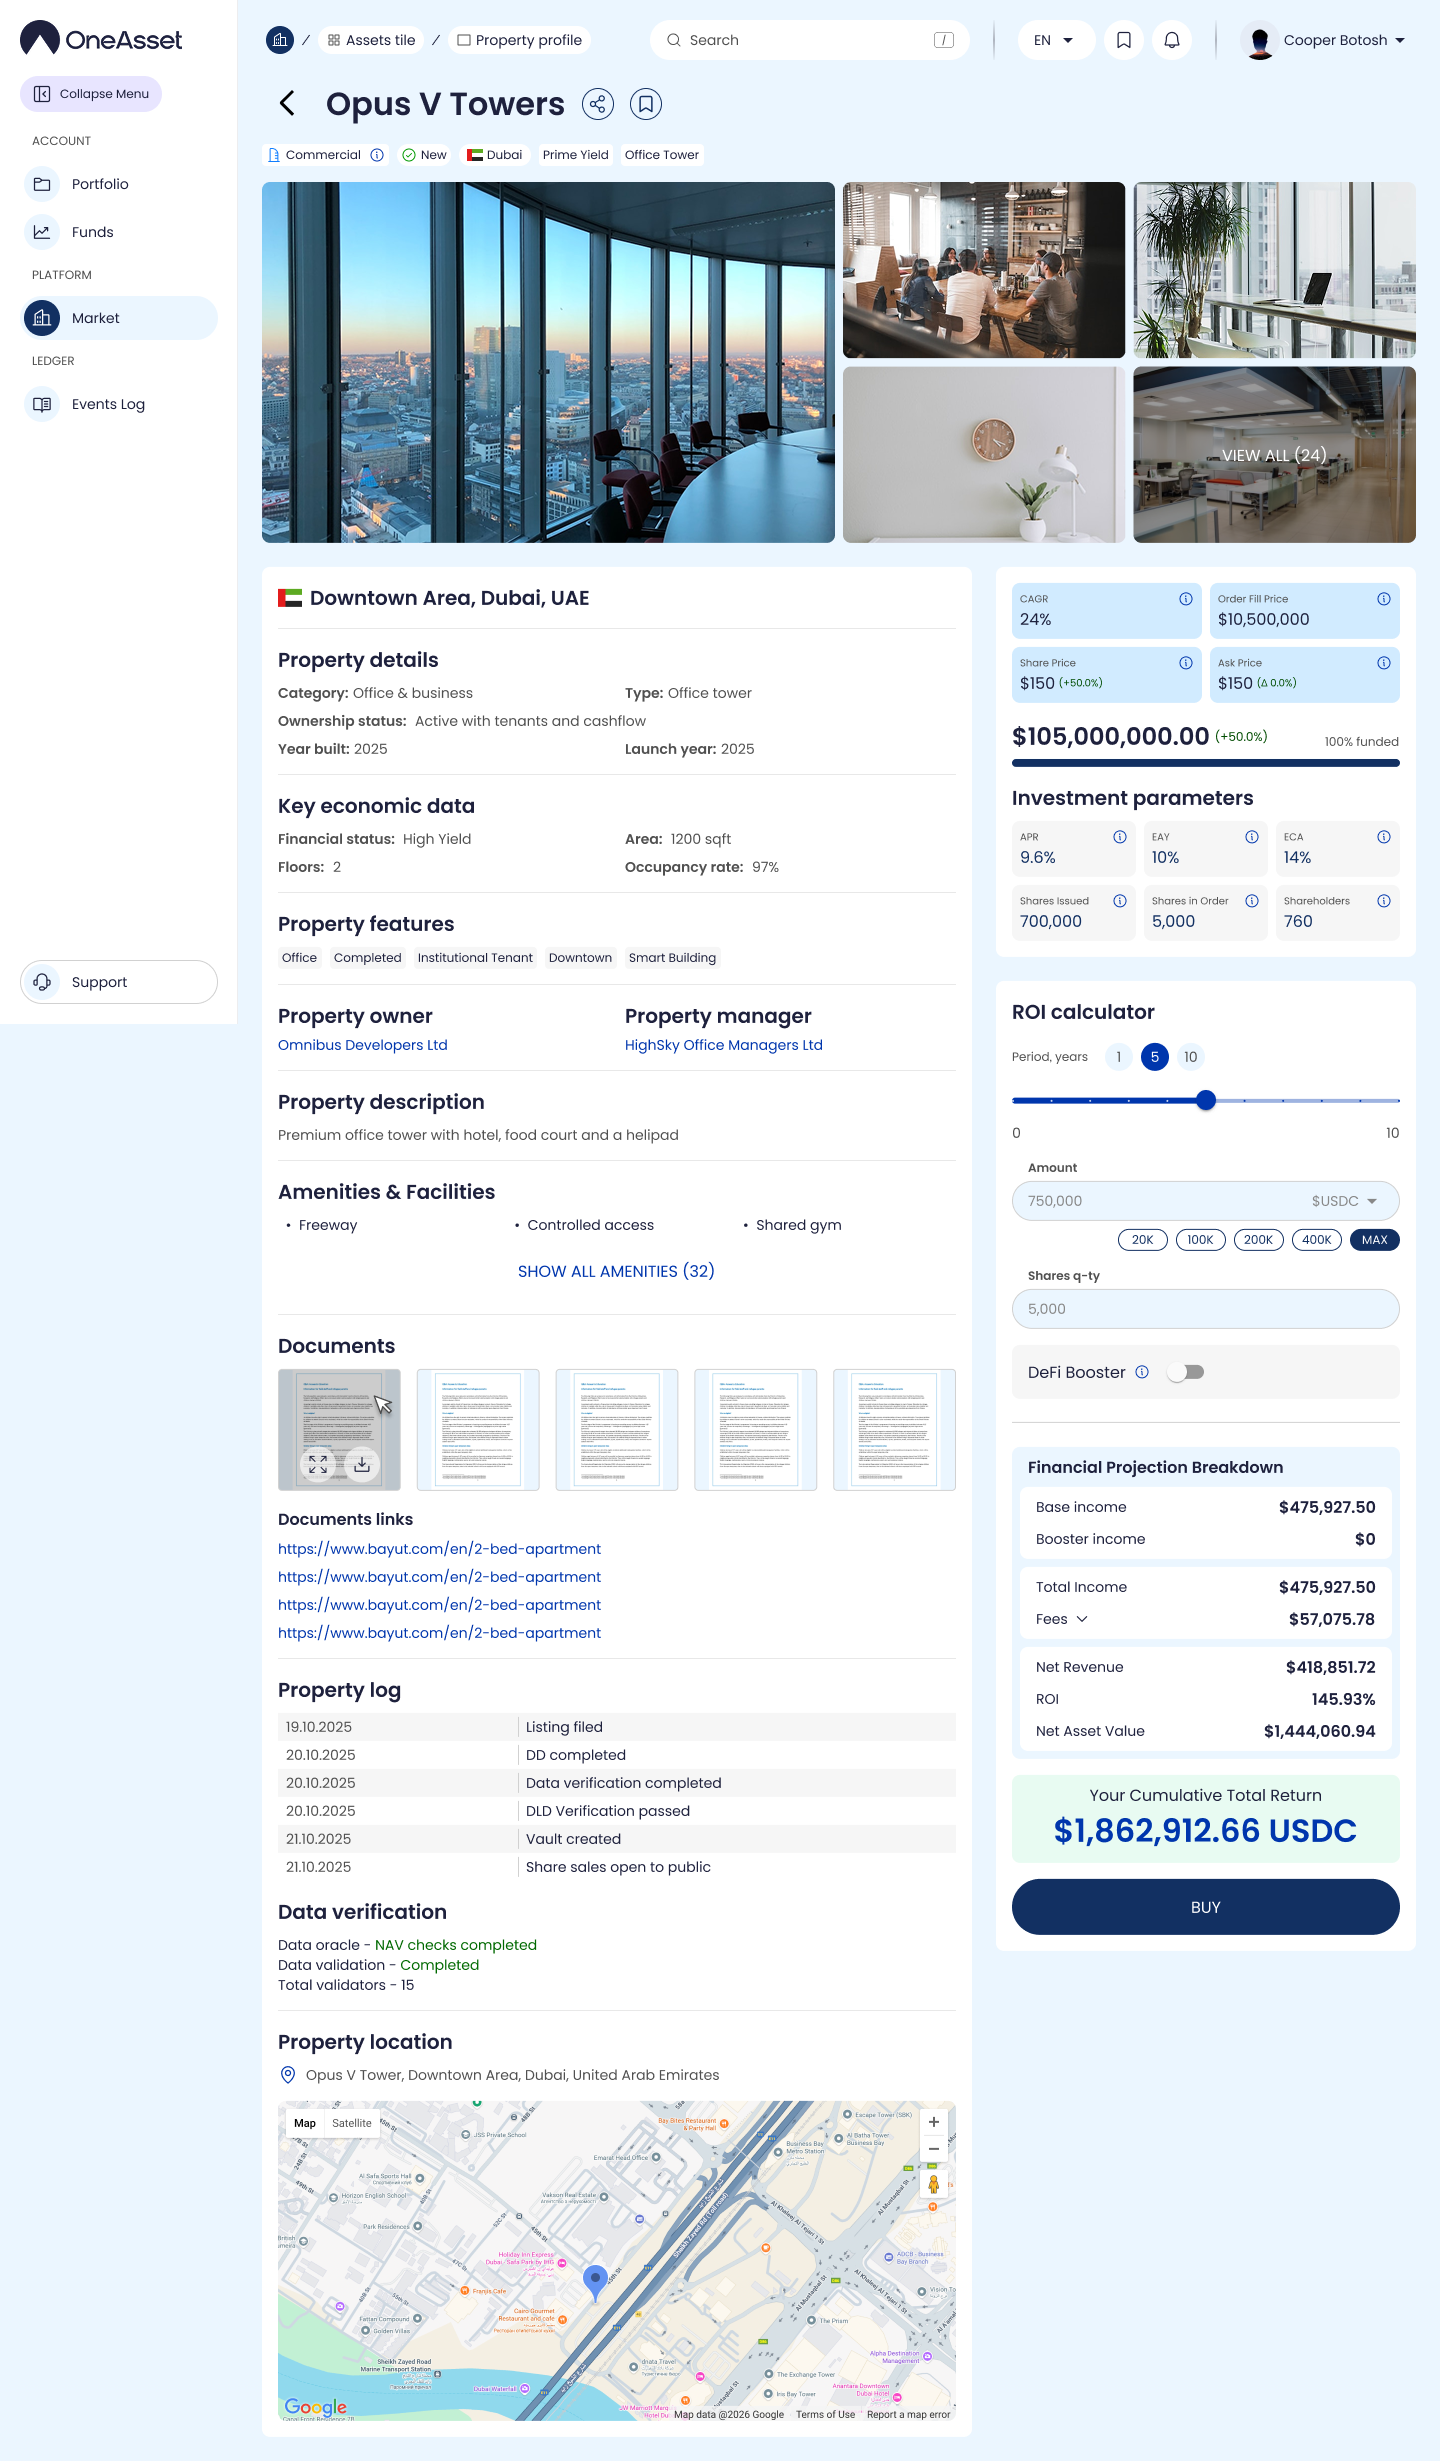Show info for CAGR metric

pos(1185,599)
